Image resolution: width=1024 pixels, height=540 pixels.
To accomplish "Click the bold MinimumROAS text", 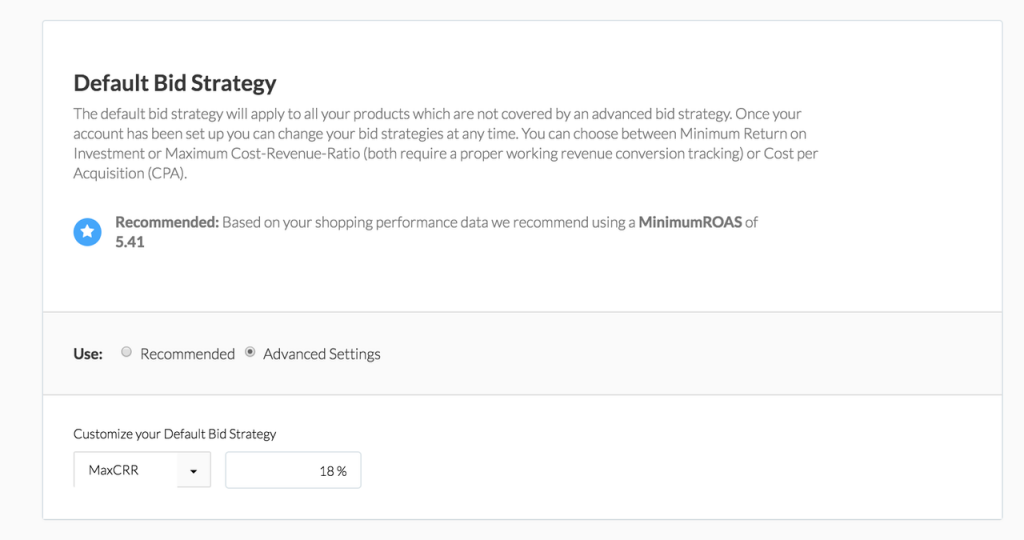I will [x=690, y=222].
